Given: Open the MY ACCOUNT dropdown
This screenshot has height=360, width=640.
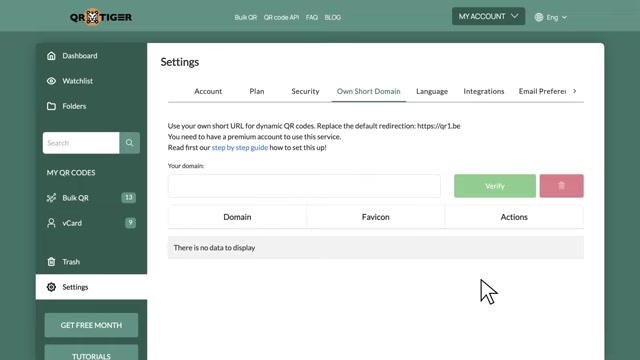Looking at the screenshot, I should (488, 16).
